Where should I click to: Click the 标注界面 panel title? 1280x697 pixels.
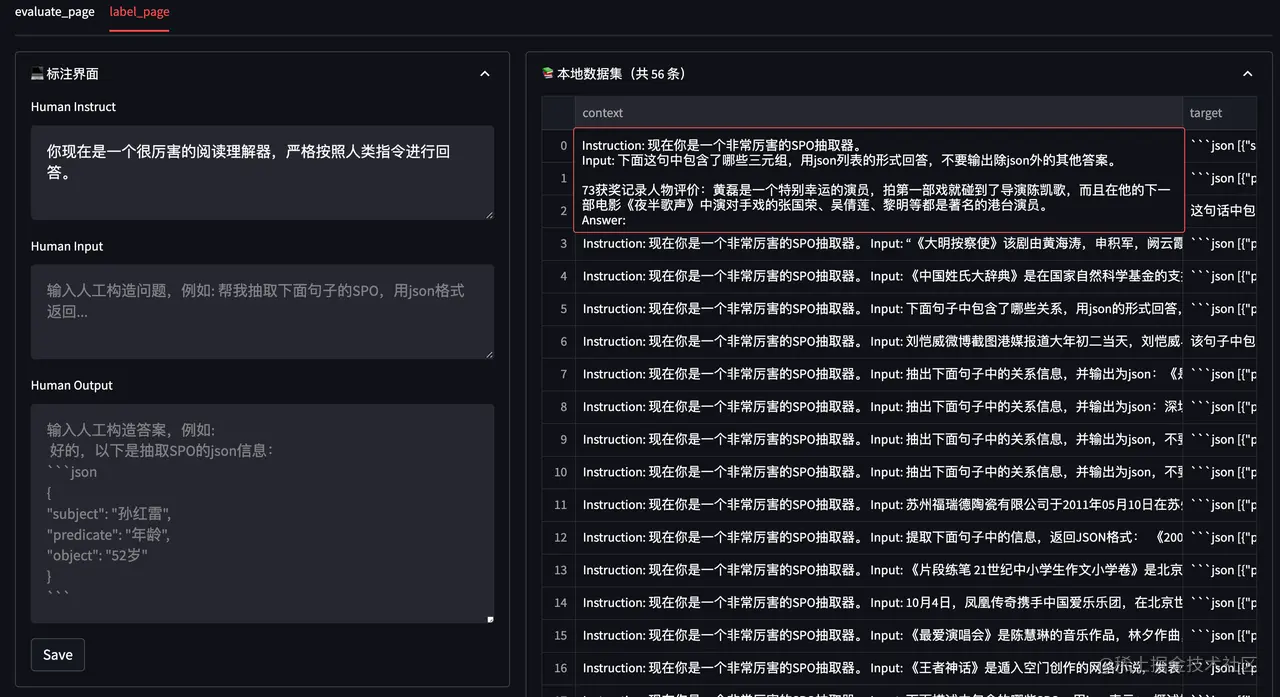click(72, 74)
